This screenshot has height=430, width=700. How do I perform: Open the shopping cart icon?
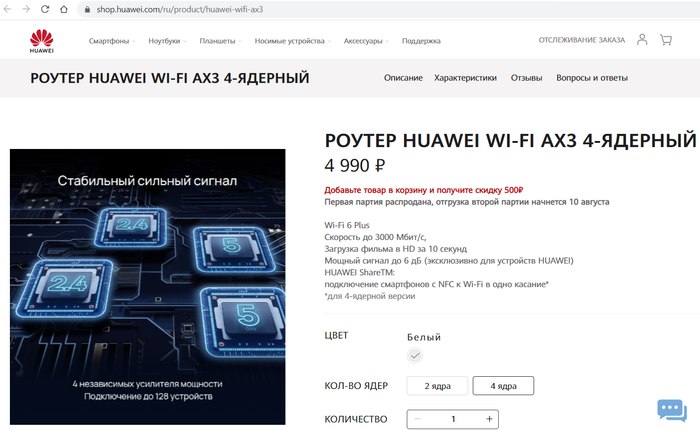coord(666,40)
